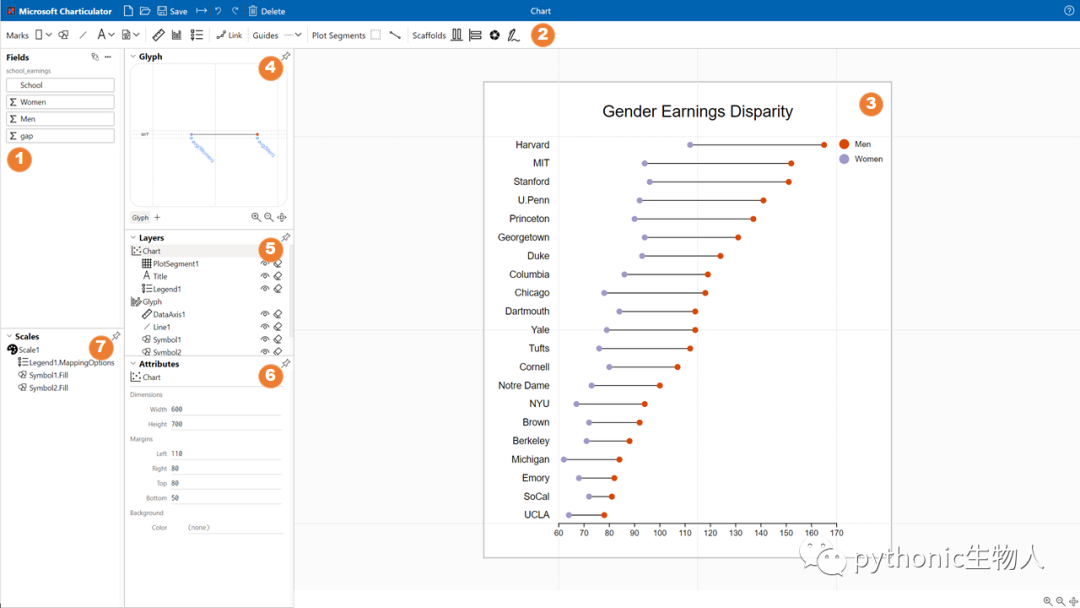1080x608 pixels.
Task: Open the export chart option
Action: pyautogui.click(x=201, y=11)
